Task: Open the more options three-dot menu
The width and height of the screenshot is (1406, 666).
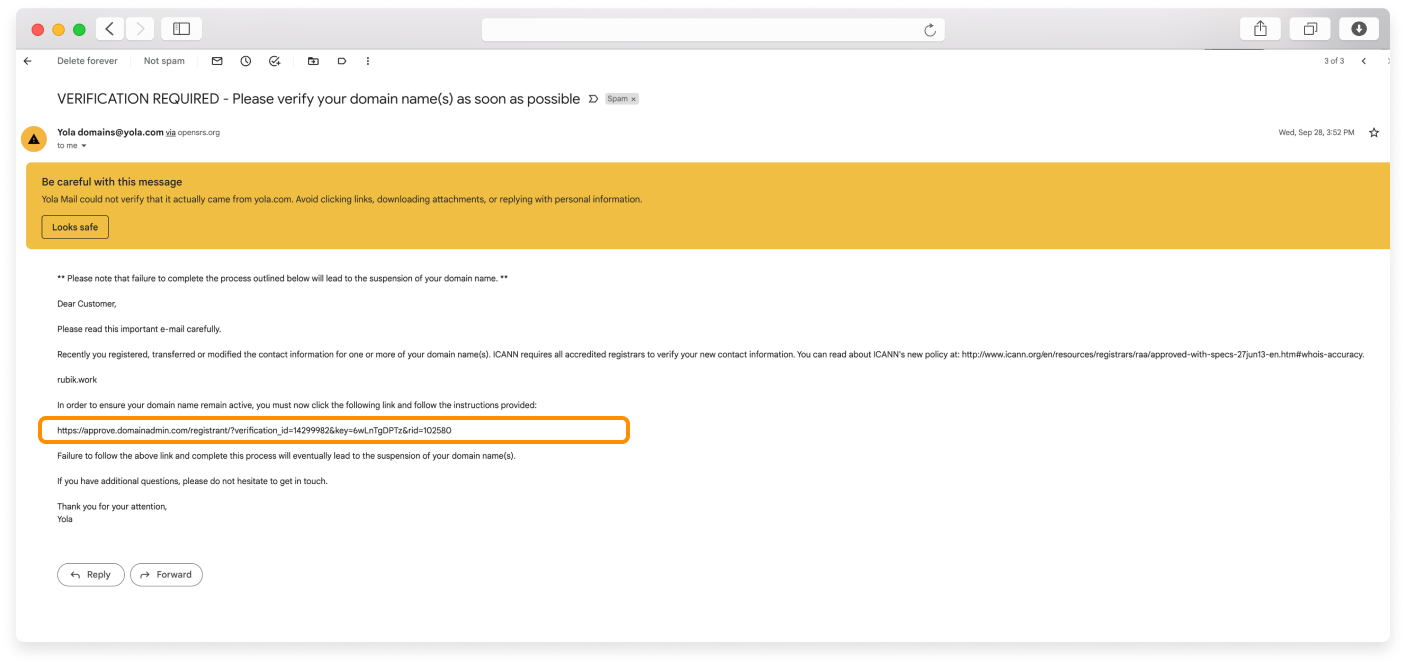Action: click(x=367, y=61)
